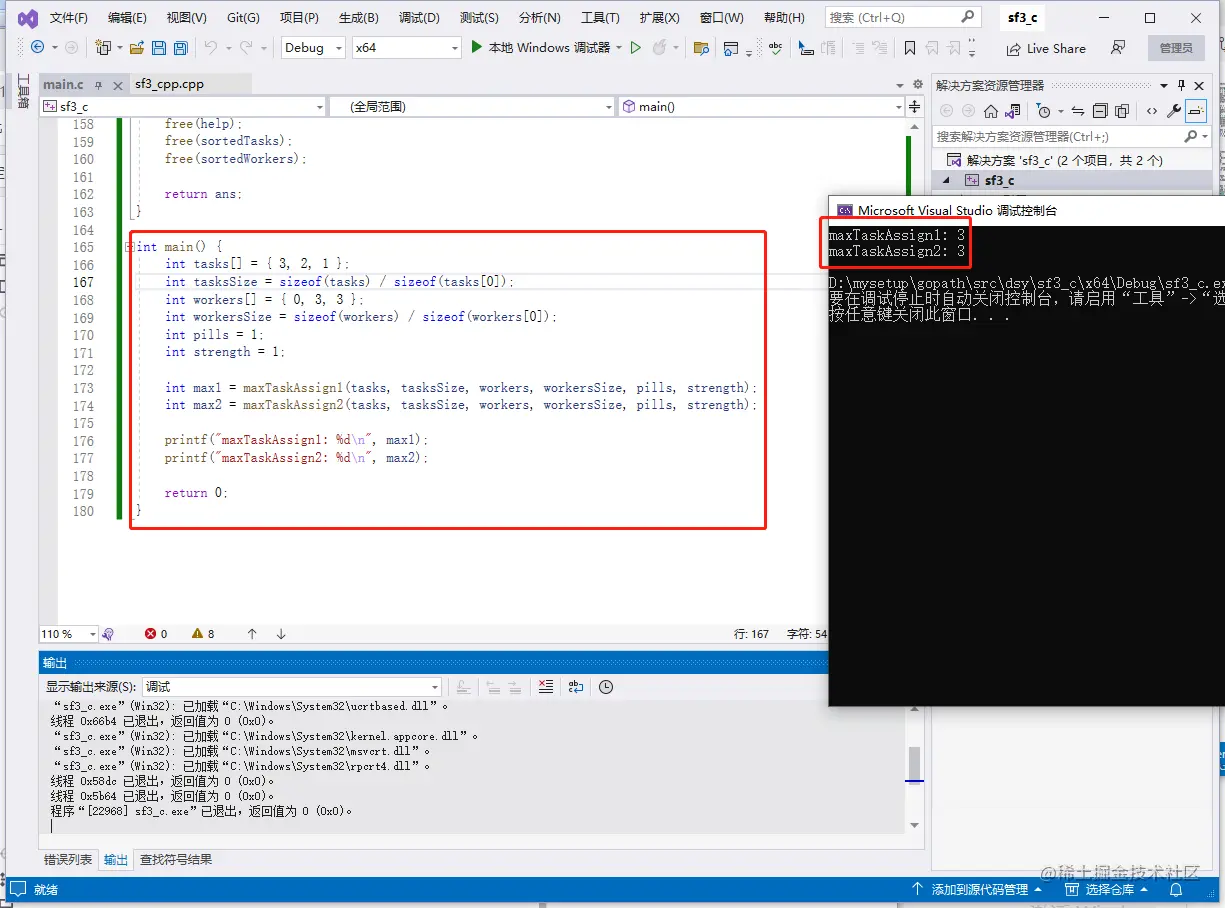Image resolution: width=1225 pixels, height=908 pixels.
Task: Click the Solution Explorer home icon
Action: tap(990, 111)
